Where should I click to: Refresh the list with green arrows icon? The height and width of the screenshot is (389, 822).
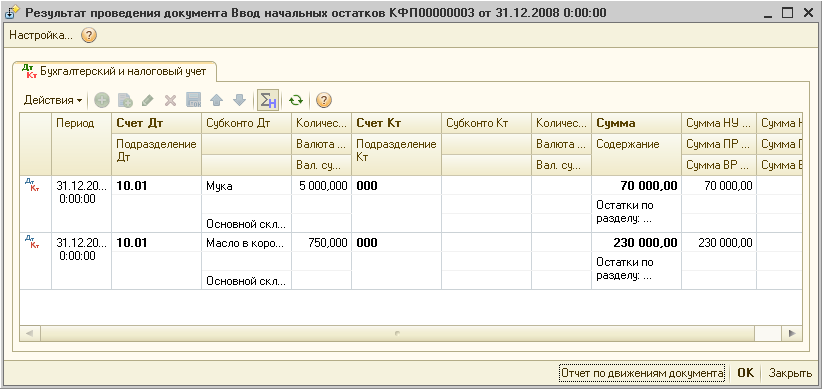coord(296,100)
